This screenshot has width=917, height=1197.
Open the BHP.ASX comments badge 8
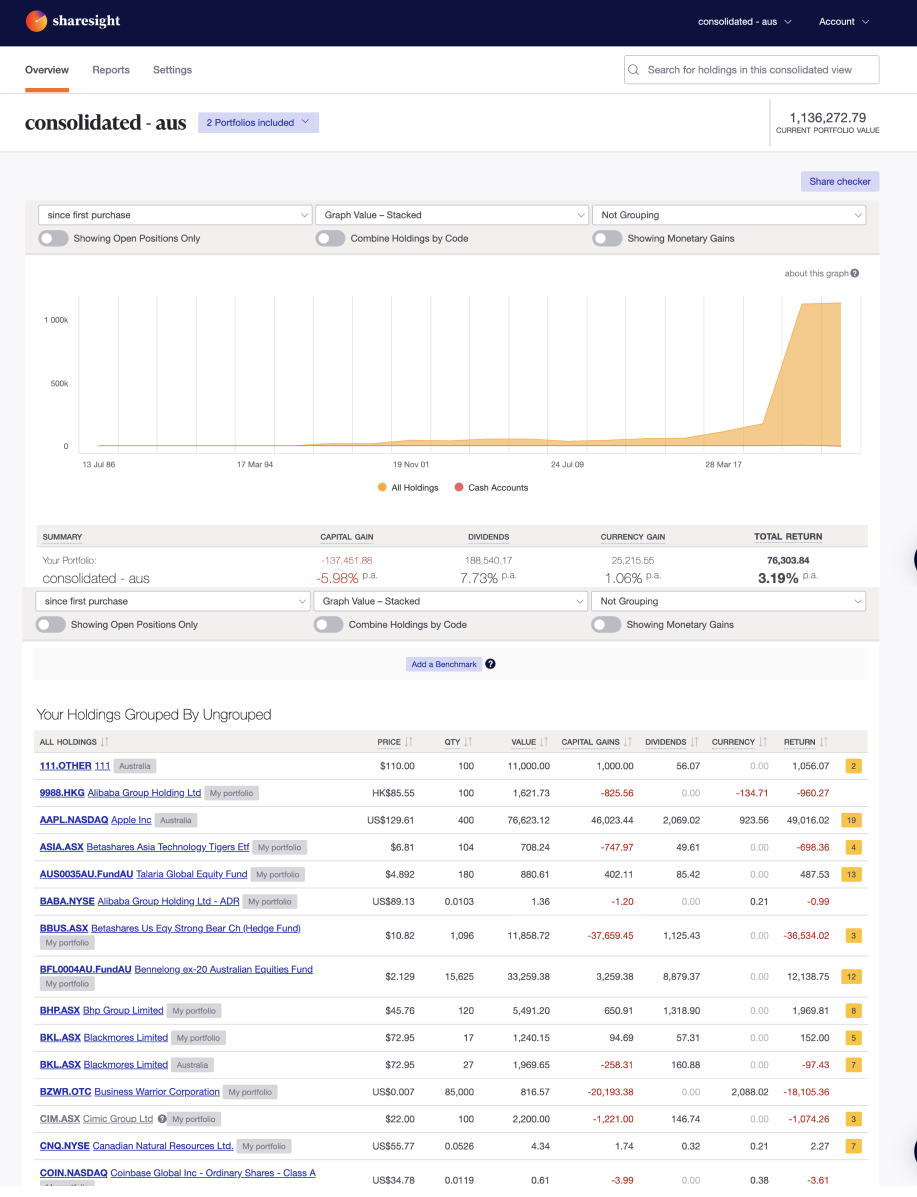(x=854, y=1011)
